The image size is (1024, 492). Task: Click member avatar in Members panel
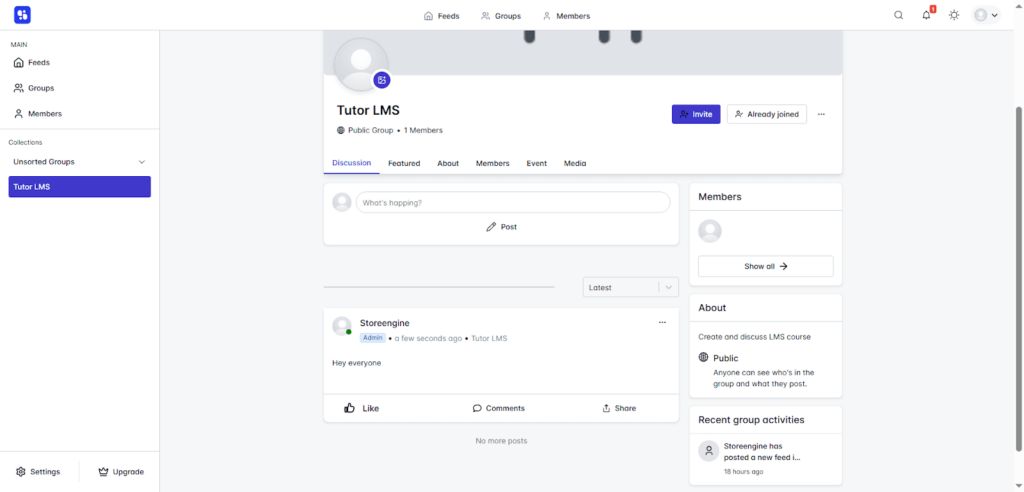click(x=710, y=231)
